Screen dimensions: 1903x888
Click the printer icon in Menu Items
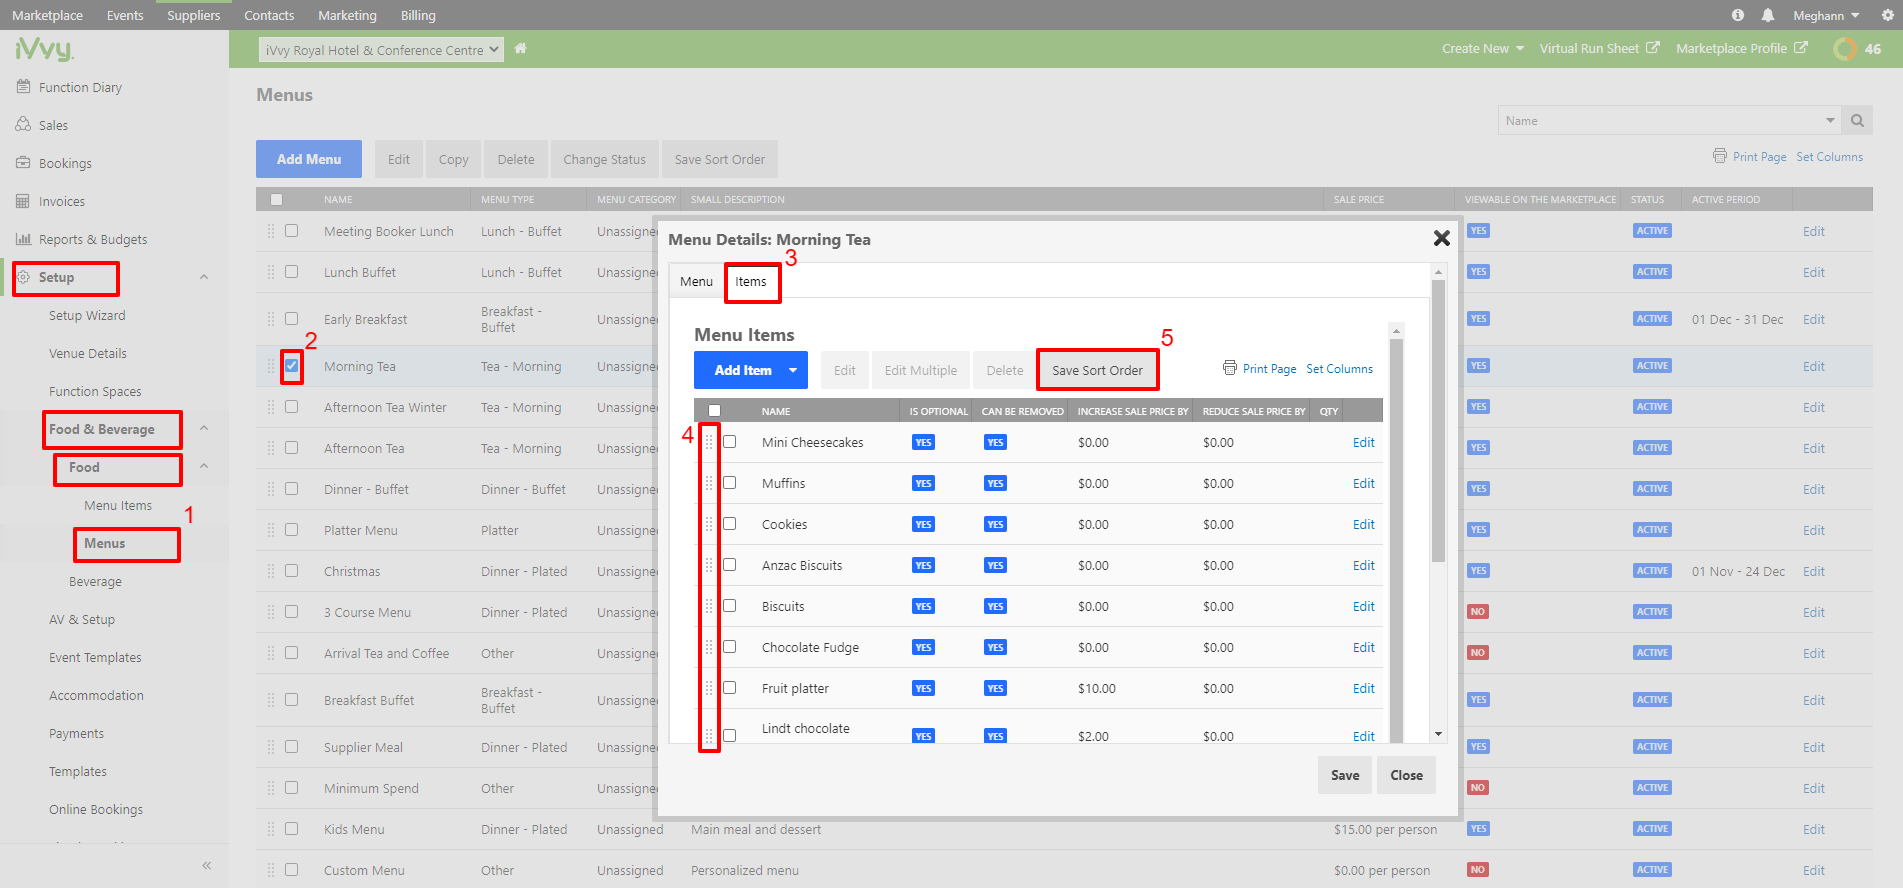coord(1229,368)
